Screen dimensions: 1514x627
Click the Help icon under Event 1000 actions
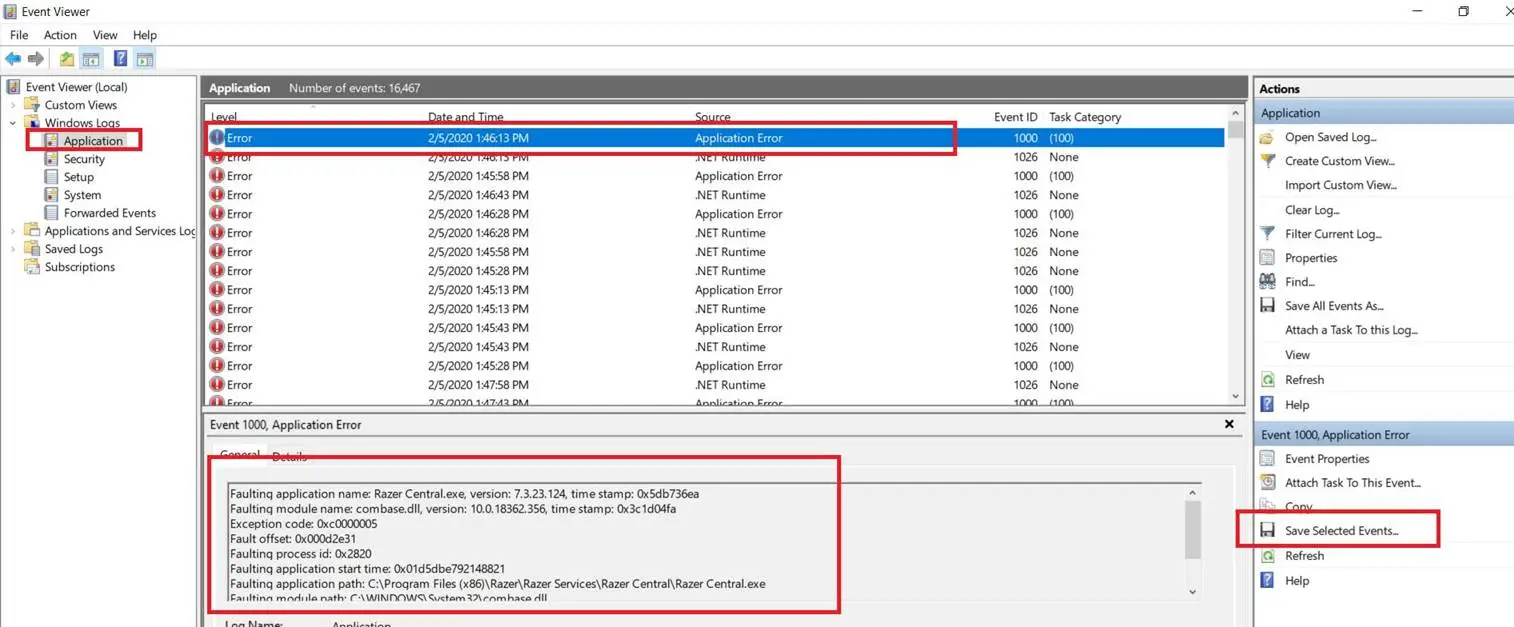(1267, 580)
